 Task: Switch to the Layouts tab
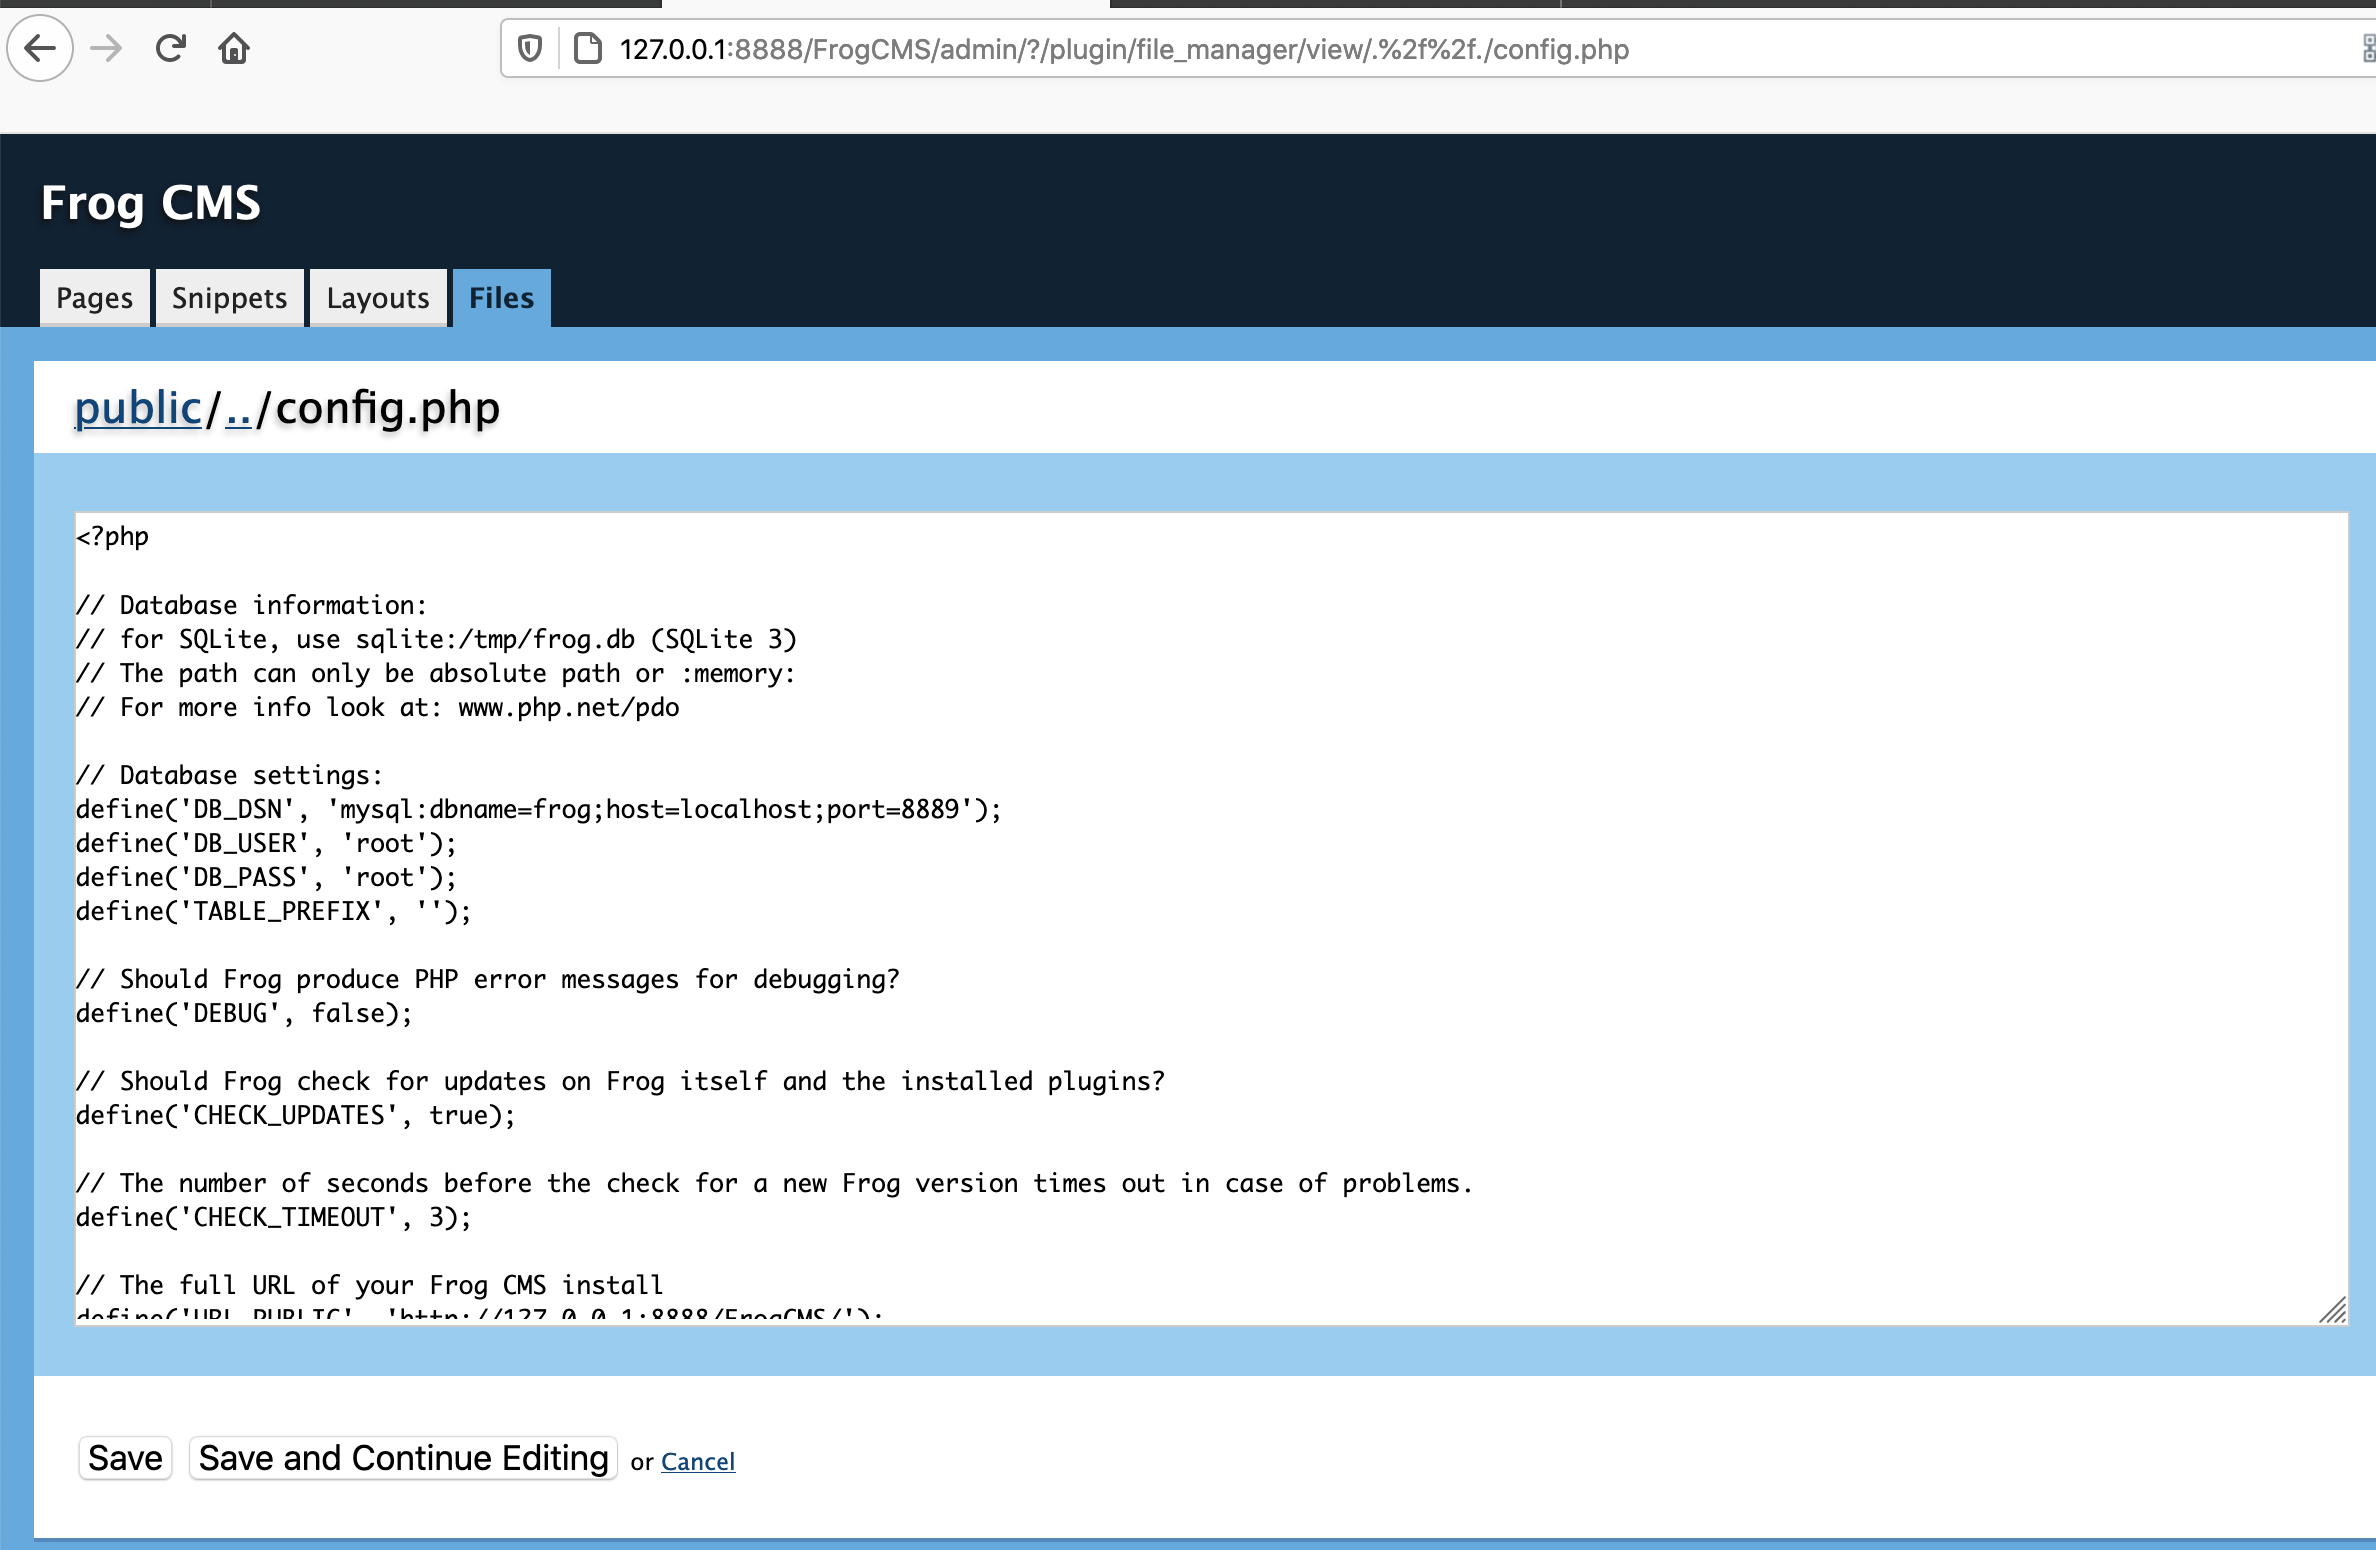coord(378,297)
